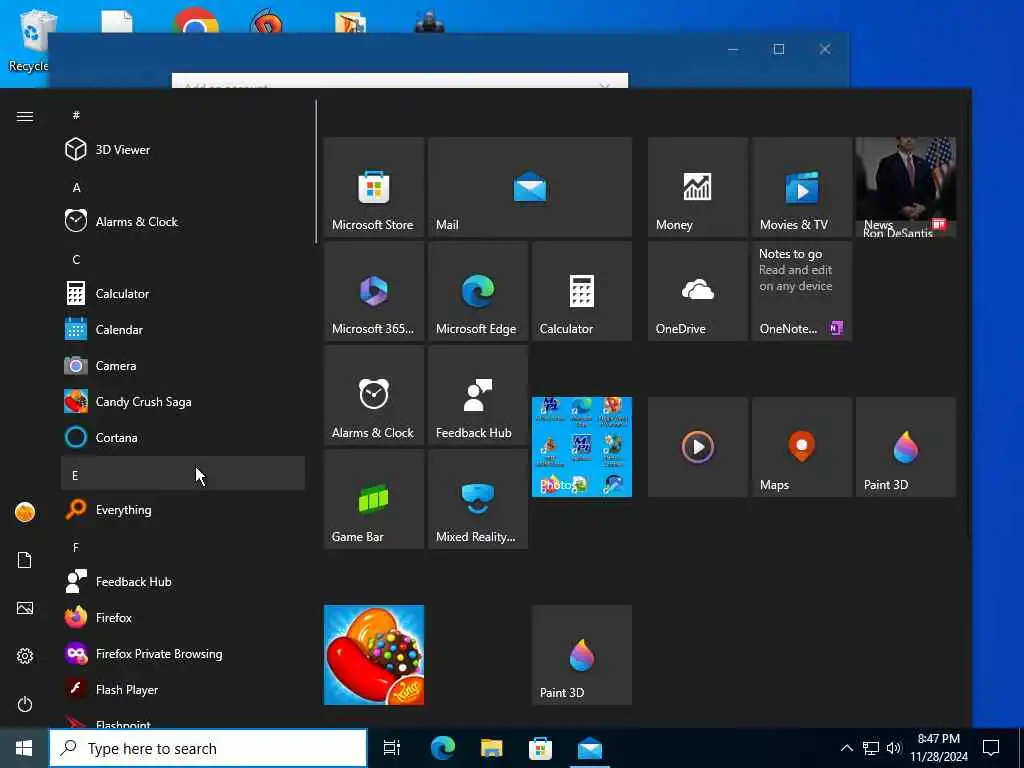Viewport: 1024px width, 768px height.
Task: Open the clock showing 8:47 PM
Action: (x=939, y=748)
